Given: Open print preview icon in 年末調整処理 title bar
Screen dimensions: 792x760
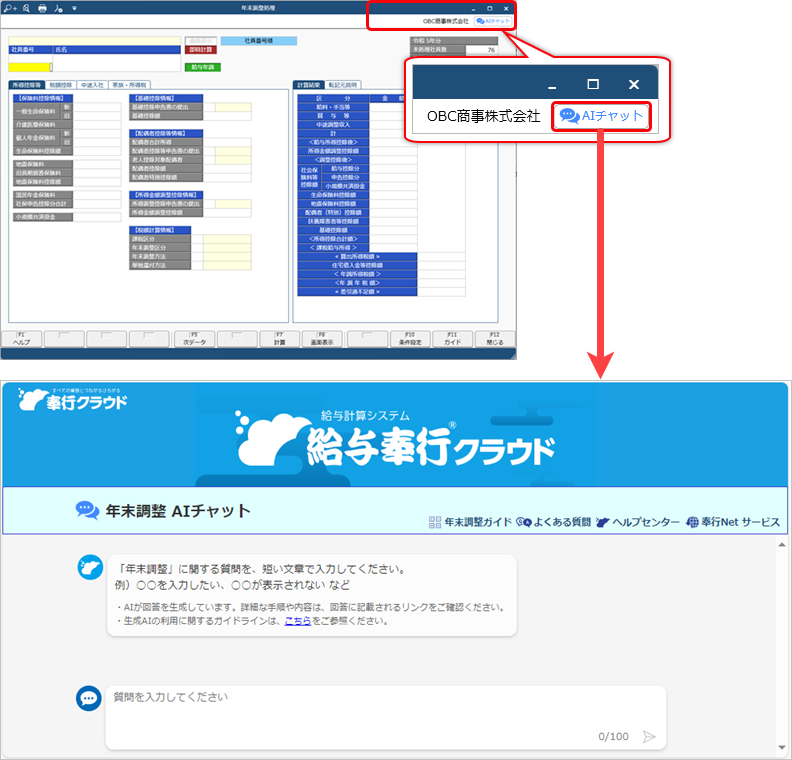Looking at the screenshot, I should coord(26,8).
